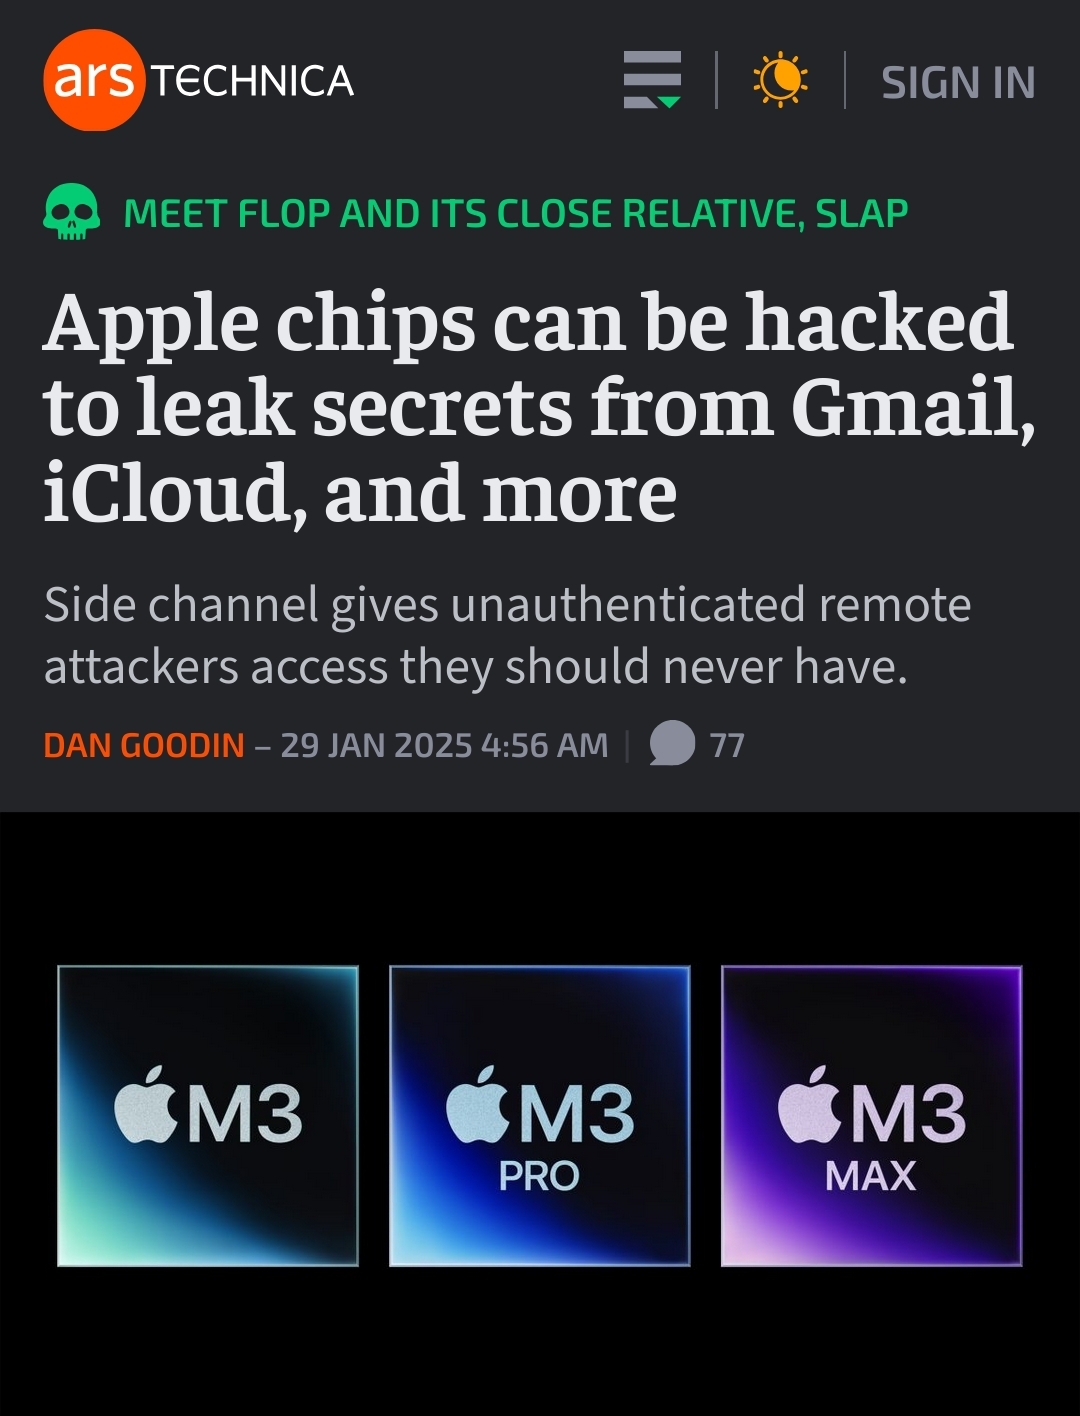Click the PRO label under M3
This screenshot has height=1416, width=1080.
(x=539, y=1176)
